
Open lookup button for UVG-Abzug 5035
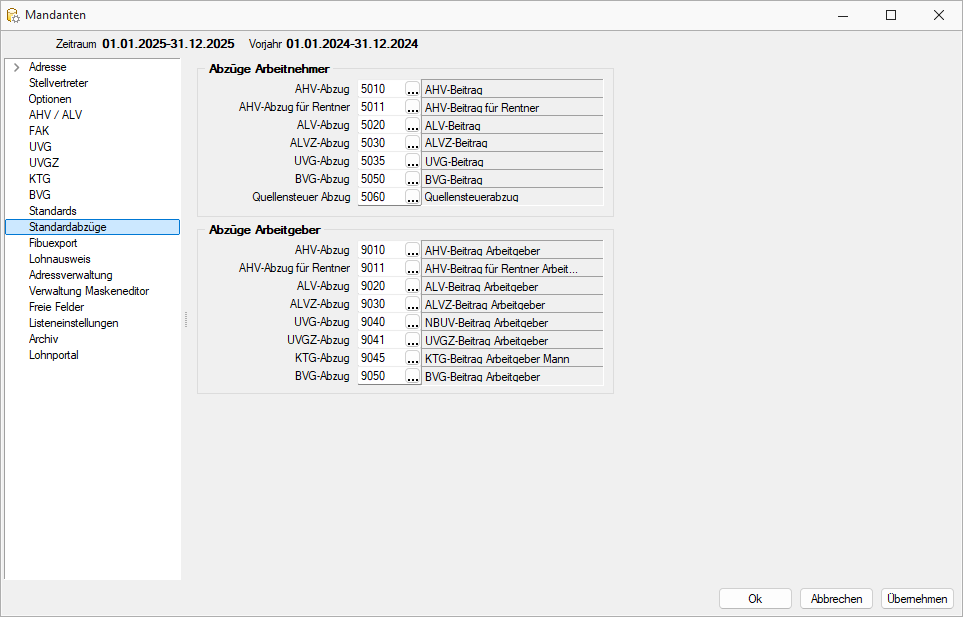(413, 161)
